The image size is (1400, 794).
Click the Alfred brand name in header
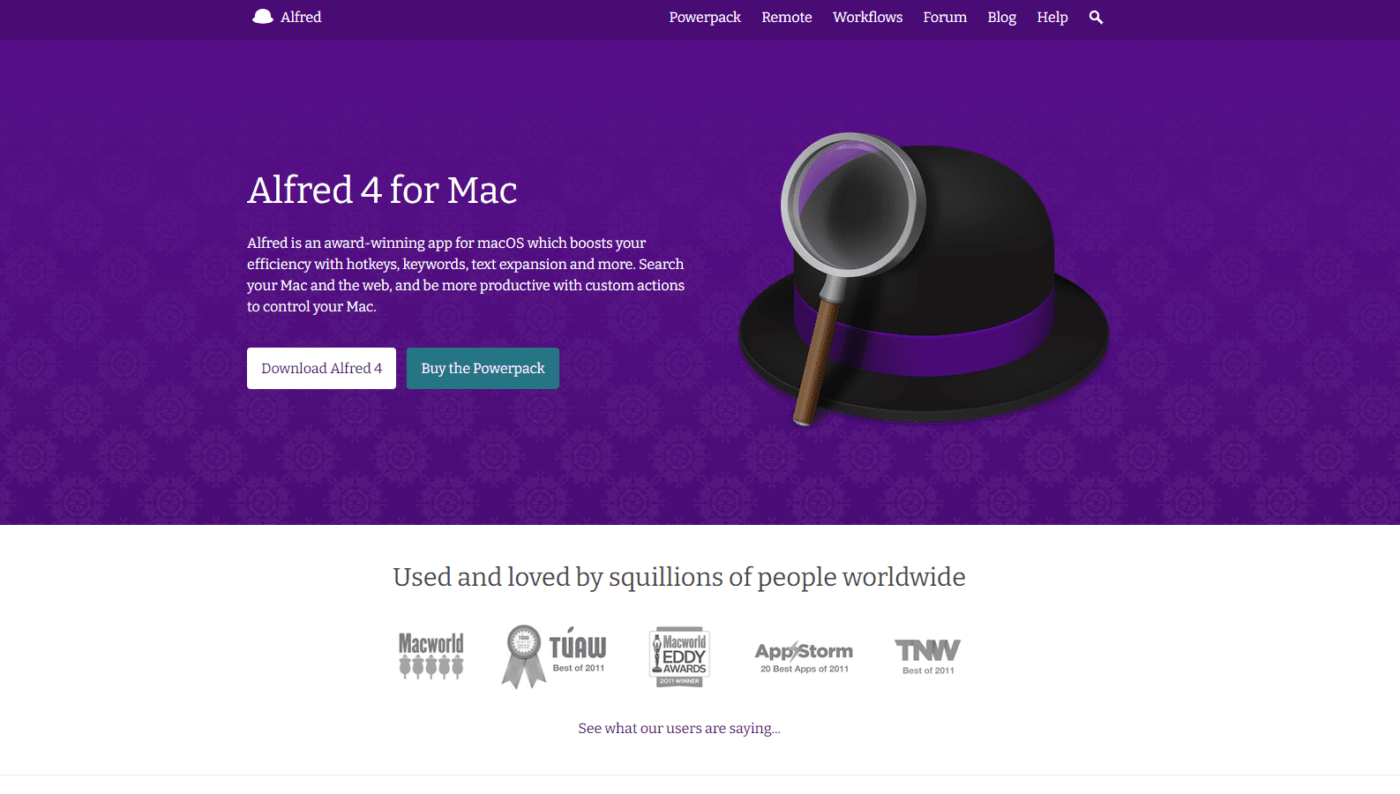301,17
